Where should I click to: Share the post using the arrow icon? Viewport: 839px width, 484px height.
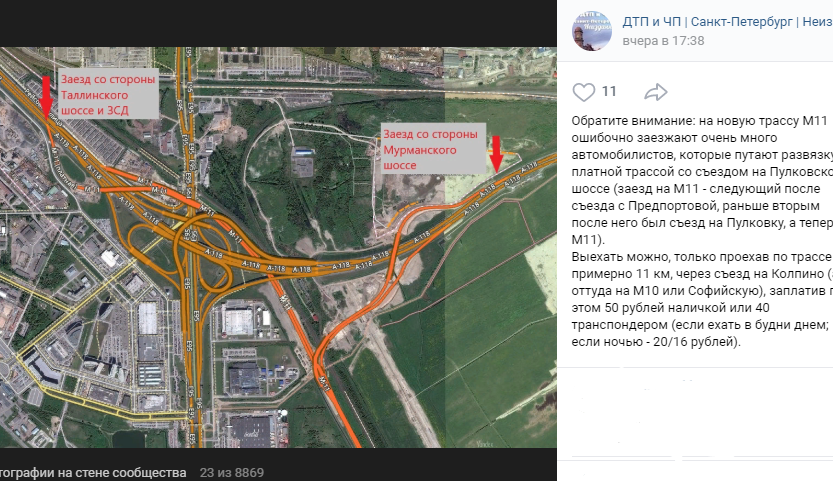655,92
